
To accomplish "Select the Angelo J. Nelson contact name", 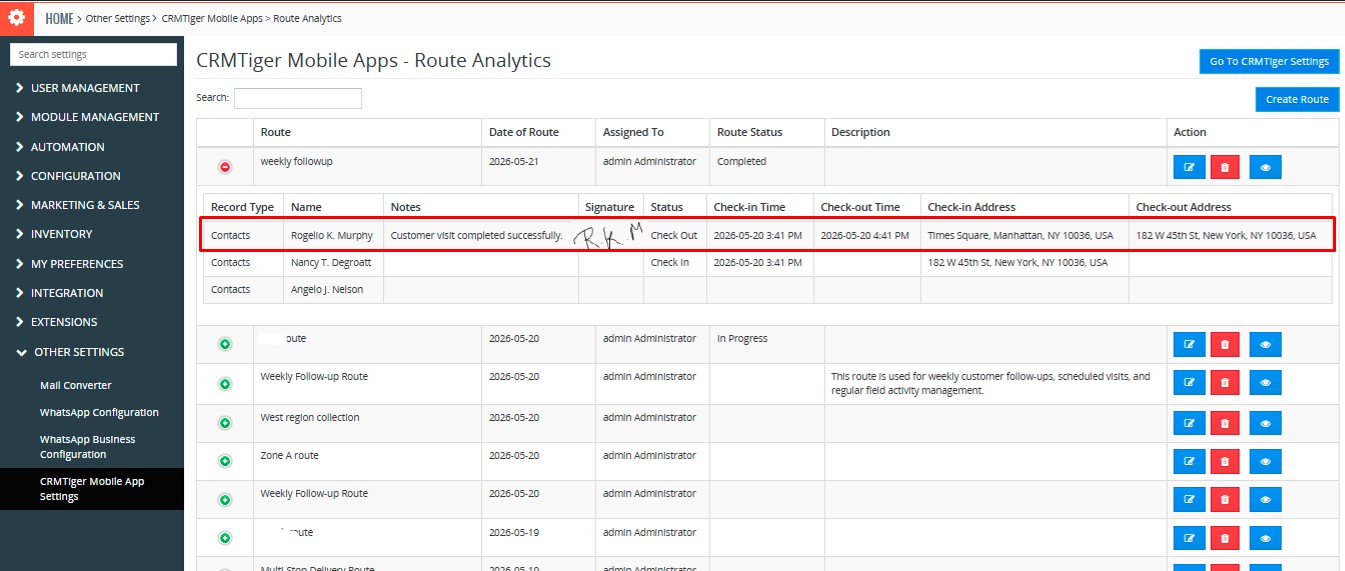I will pos(328,289).
